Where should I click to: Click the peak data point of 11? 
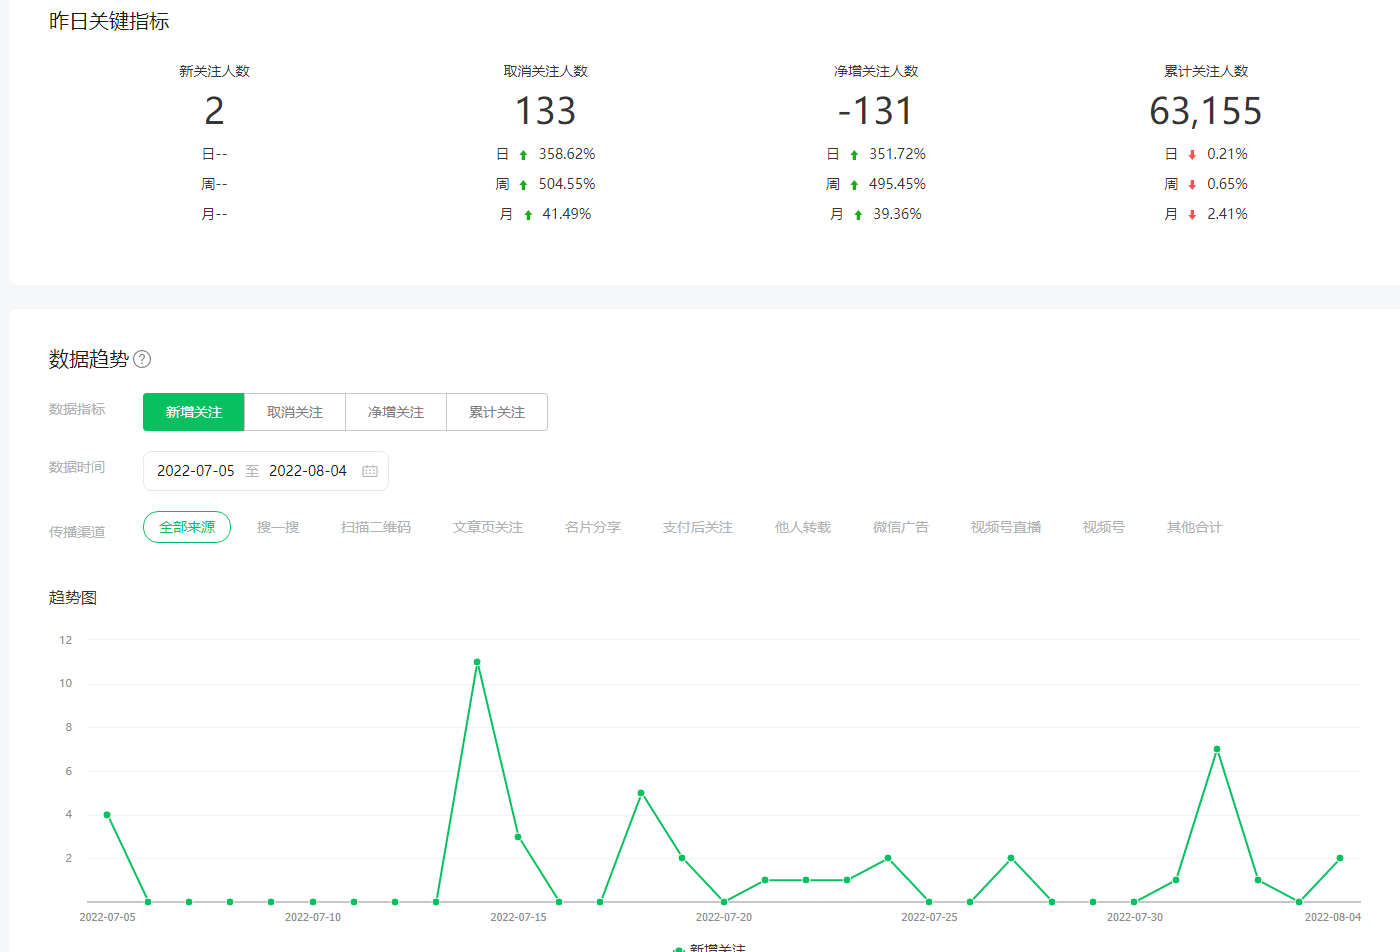point(477,662)
